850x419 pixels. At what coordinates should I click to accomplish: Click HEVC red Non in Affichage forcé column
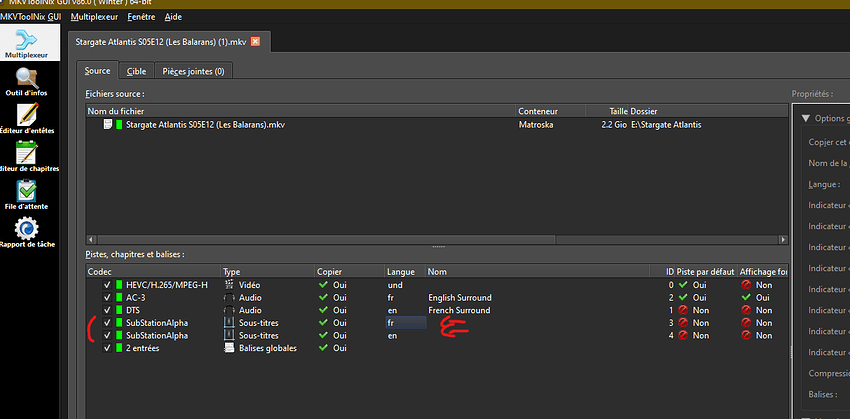tap(746, 285)
